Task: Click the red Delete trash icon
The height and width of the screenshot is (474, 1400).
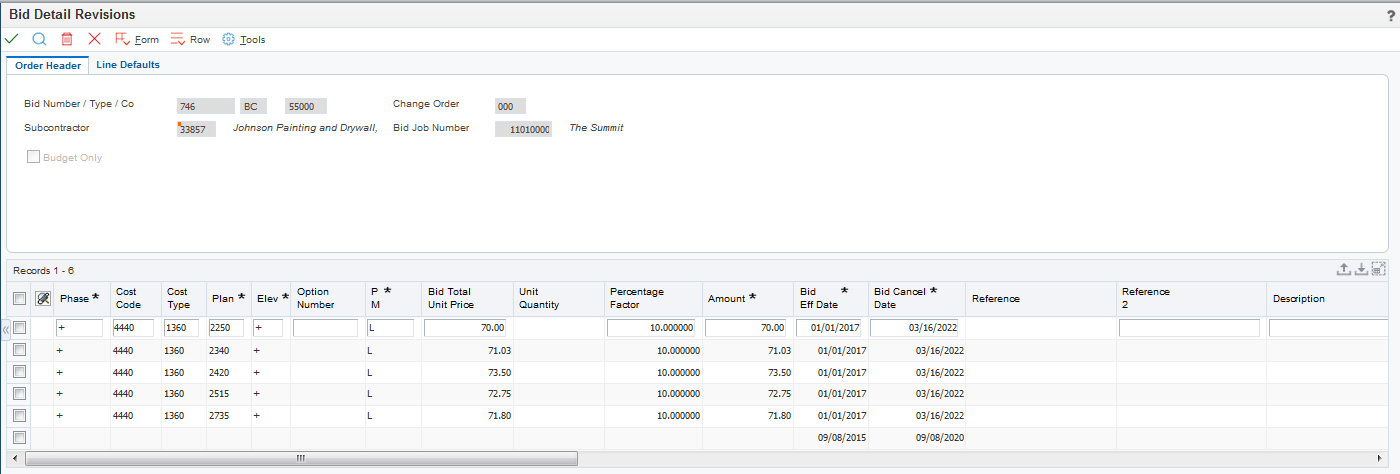Action: tap(67, 39)
